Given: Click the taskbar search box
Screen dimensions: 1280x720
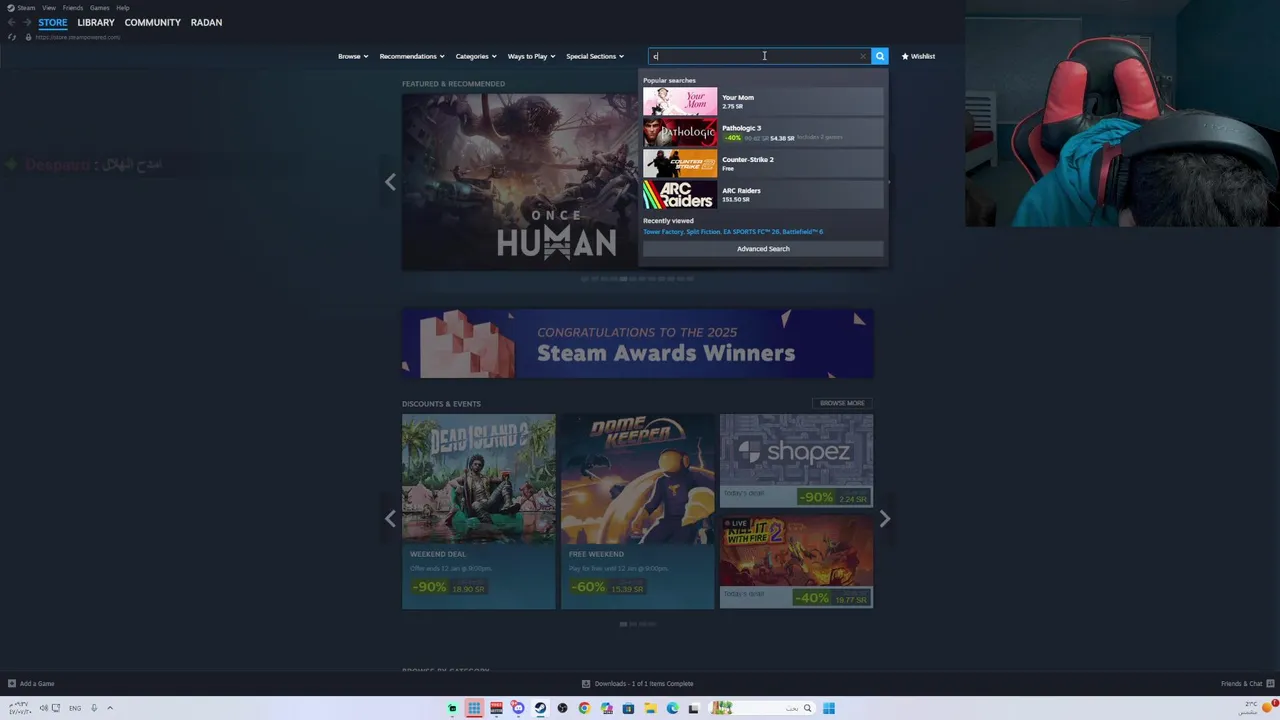Looking at the screenshot, I should point(762,708).
